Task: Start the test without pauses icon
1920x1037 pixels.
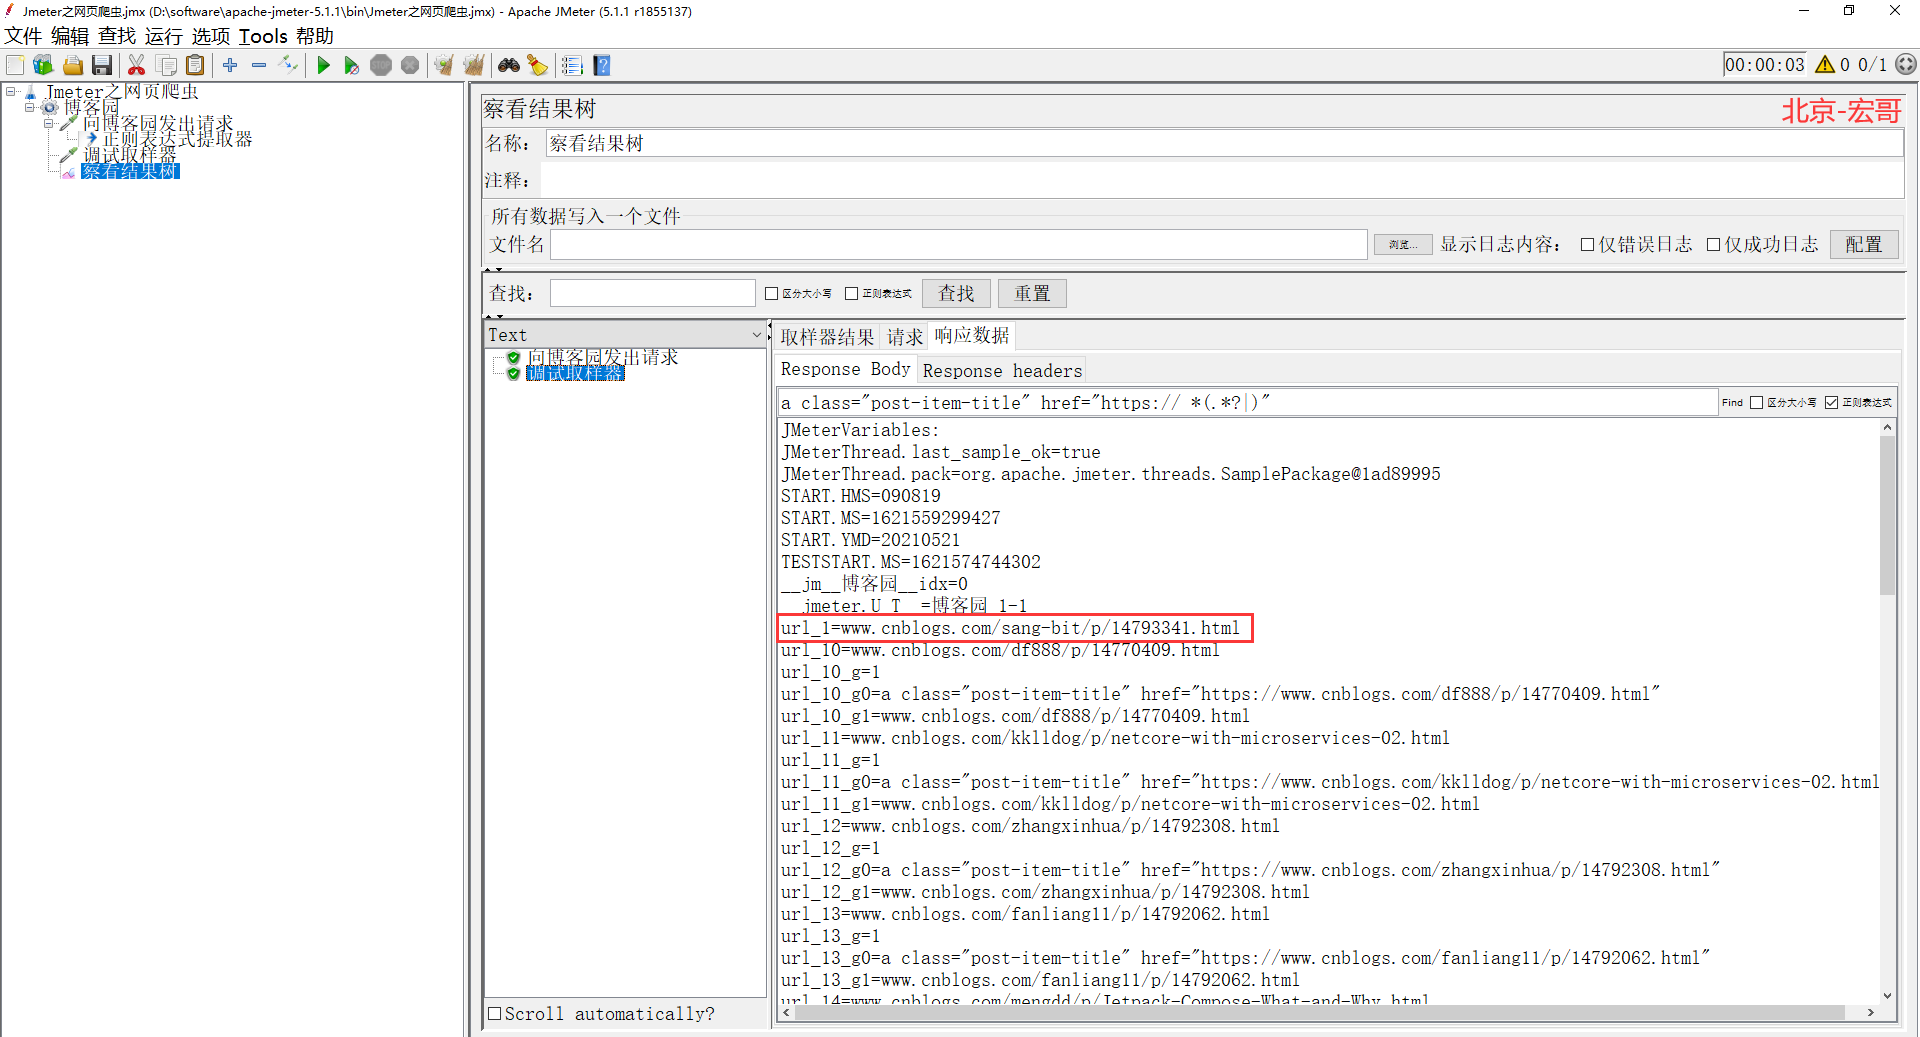Action: (352, 65)
